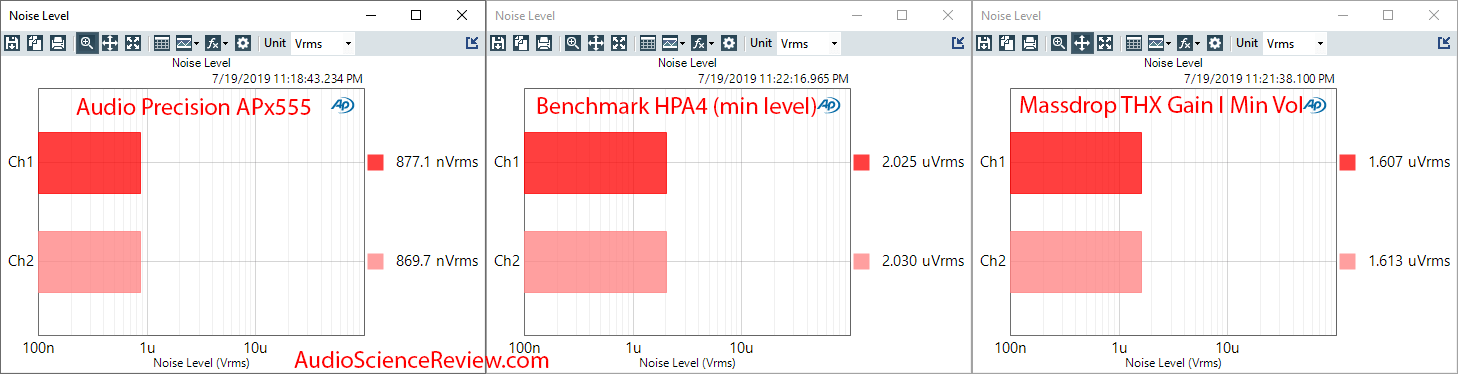Save data in Benchmark HPA4 window
This screenshot has width=1458, height=374.
(498, 43)
